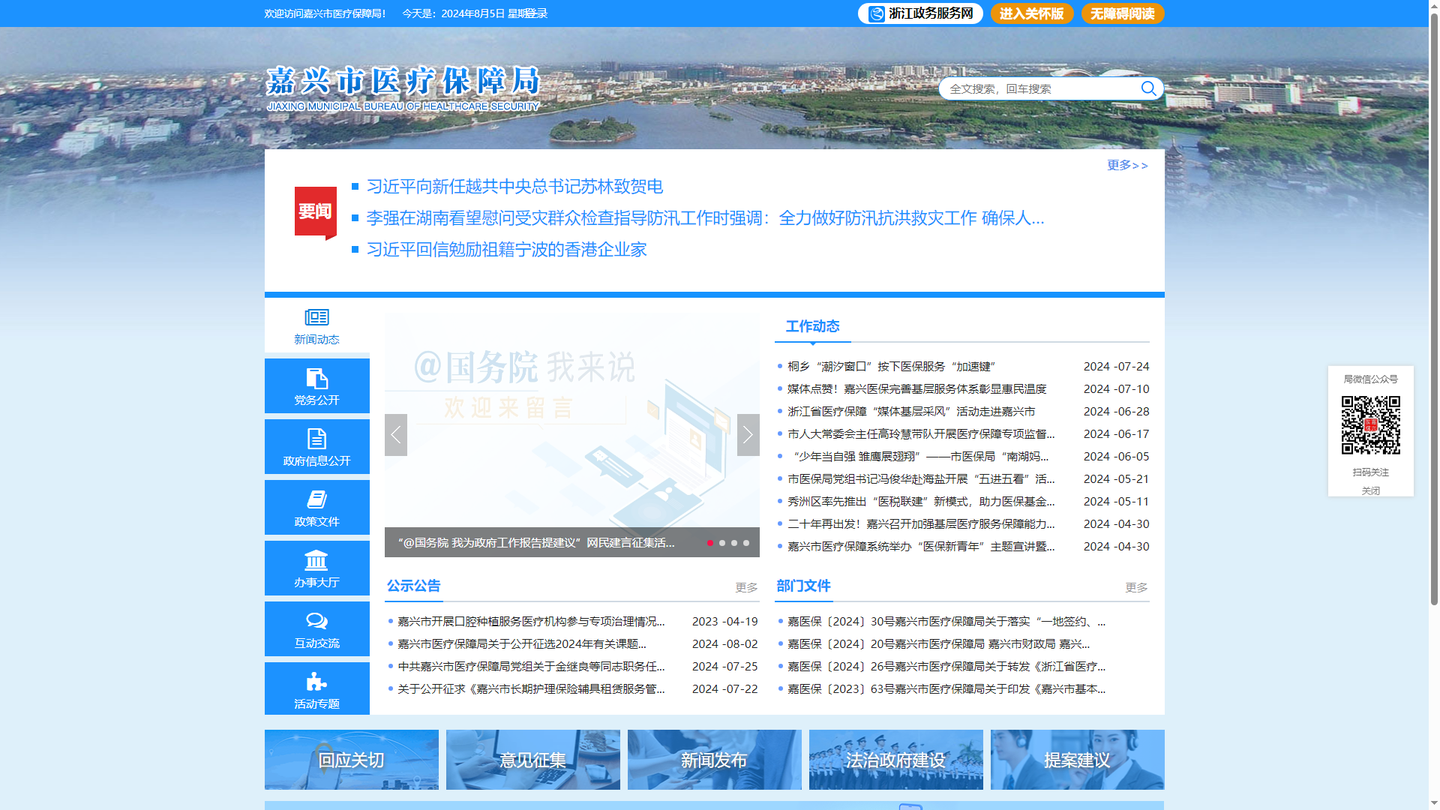Open notice 关于公开征选2024年有关课题
Screen dimensions: 1440x810
click(x=522, y=644)
